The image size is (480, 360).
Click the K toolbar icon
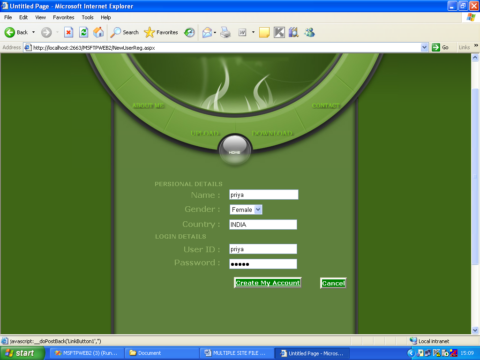tap(279, 32)
